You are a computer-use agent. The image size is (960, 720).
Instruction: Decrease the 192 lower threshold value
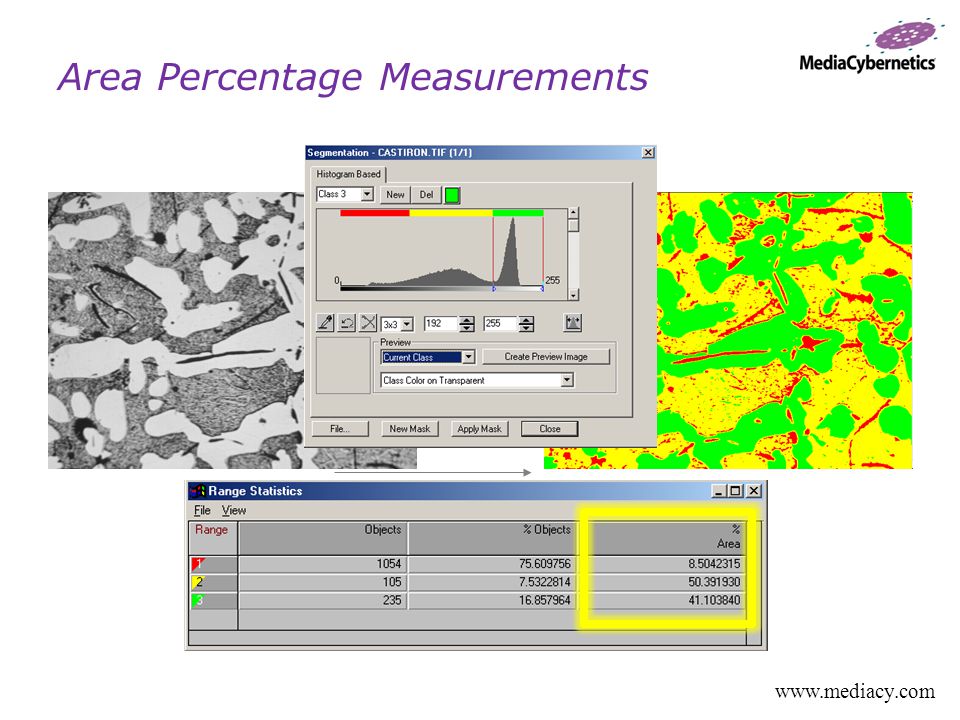[467, 328]
